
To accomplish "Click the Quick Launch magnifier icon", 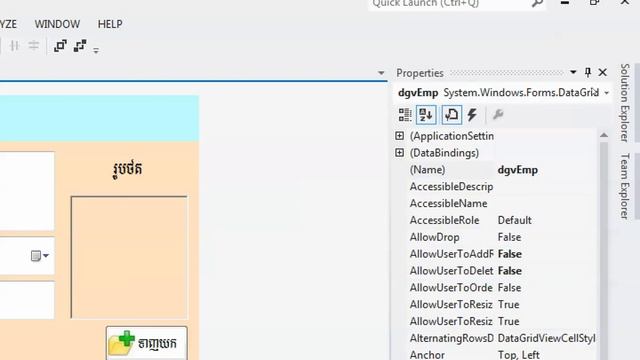I will [x=537, y=4].
